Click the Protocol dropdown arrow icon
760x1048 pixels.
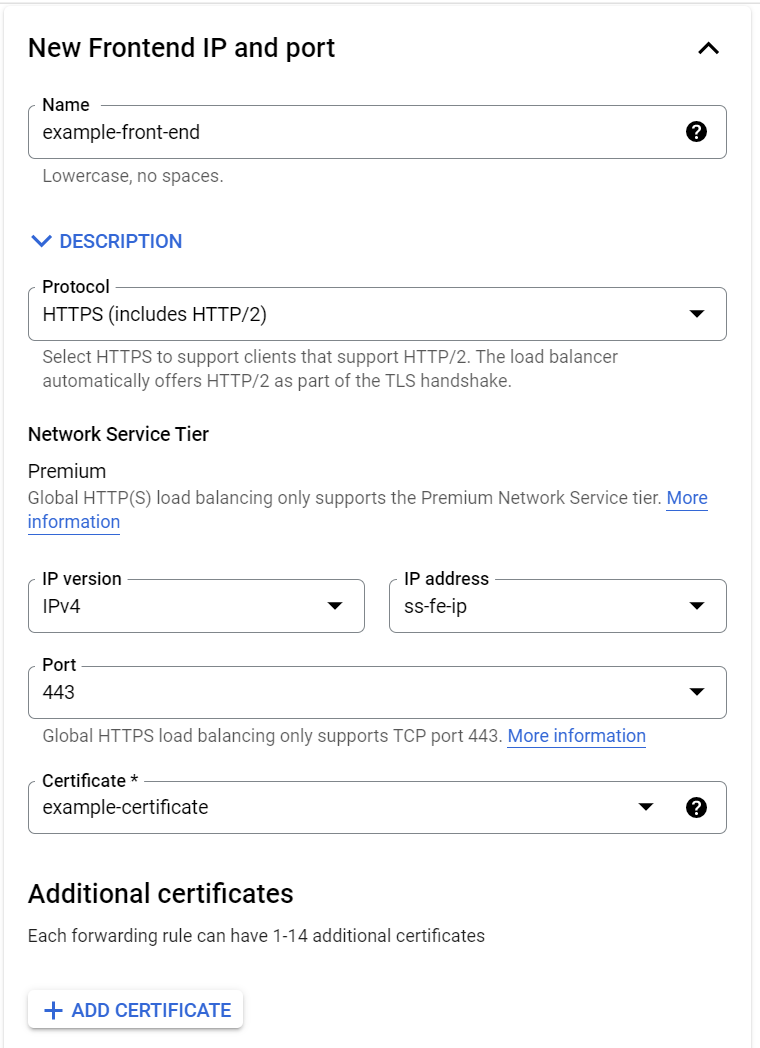pos(697,314)
